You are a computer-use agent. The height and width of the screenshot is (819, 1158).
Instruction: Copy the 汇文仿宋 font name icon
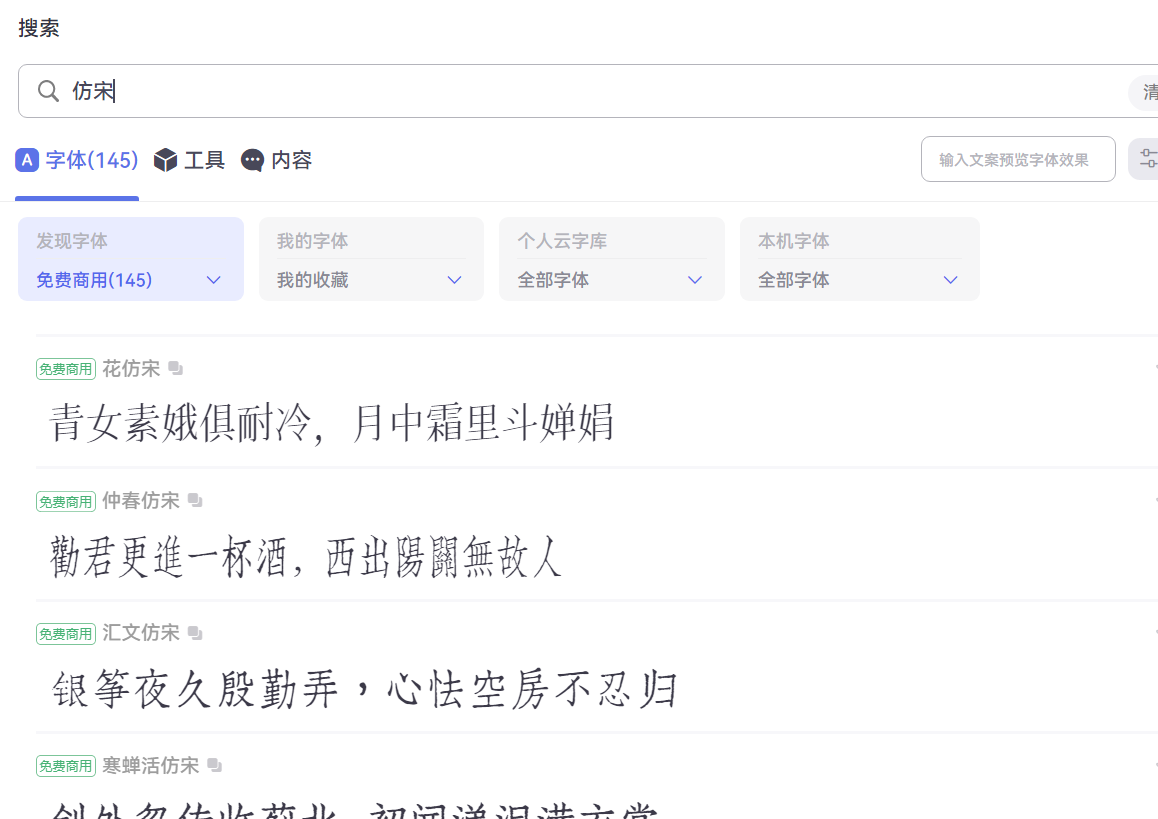195,633
